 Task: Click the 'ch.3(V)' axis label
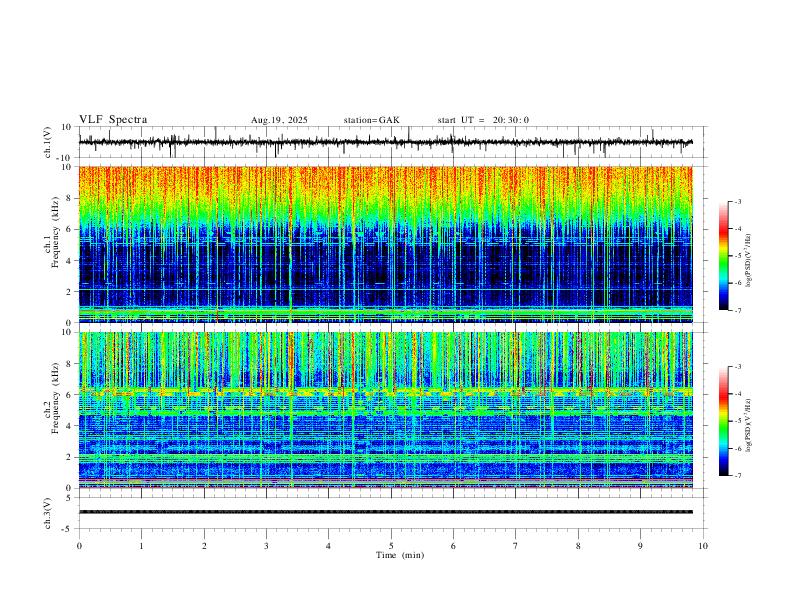48,513
